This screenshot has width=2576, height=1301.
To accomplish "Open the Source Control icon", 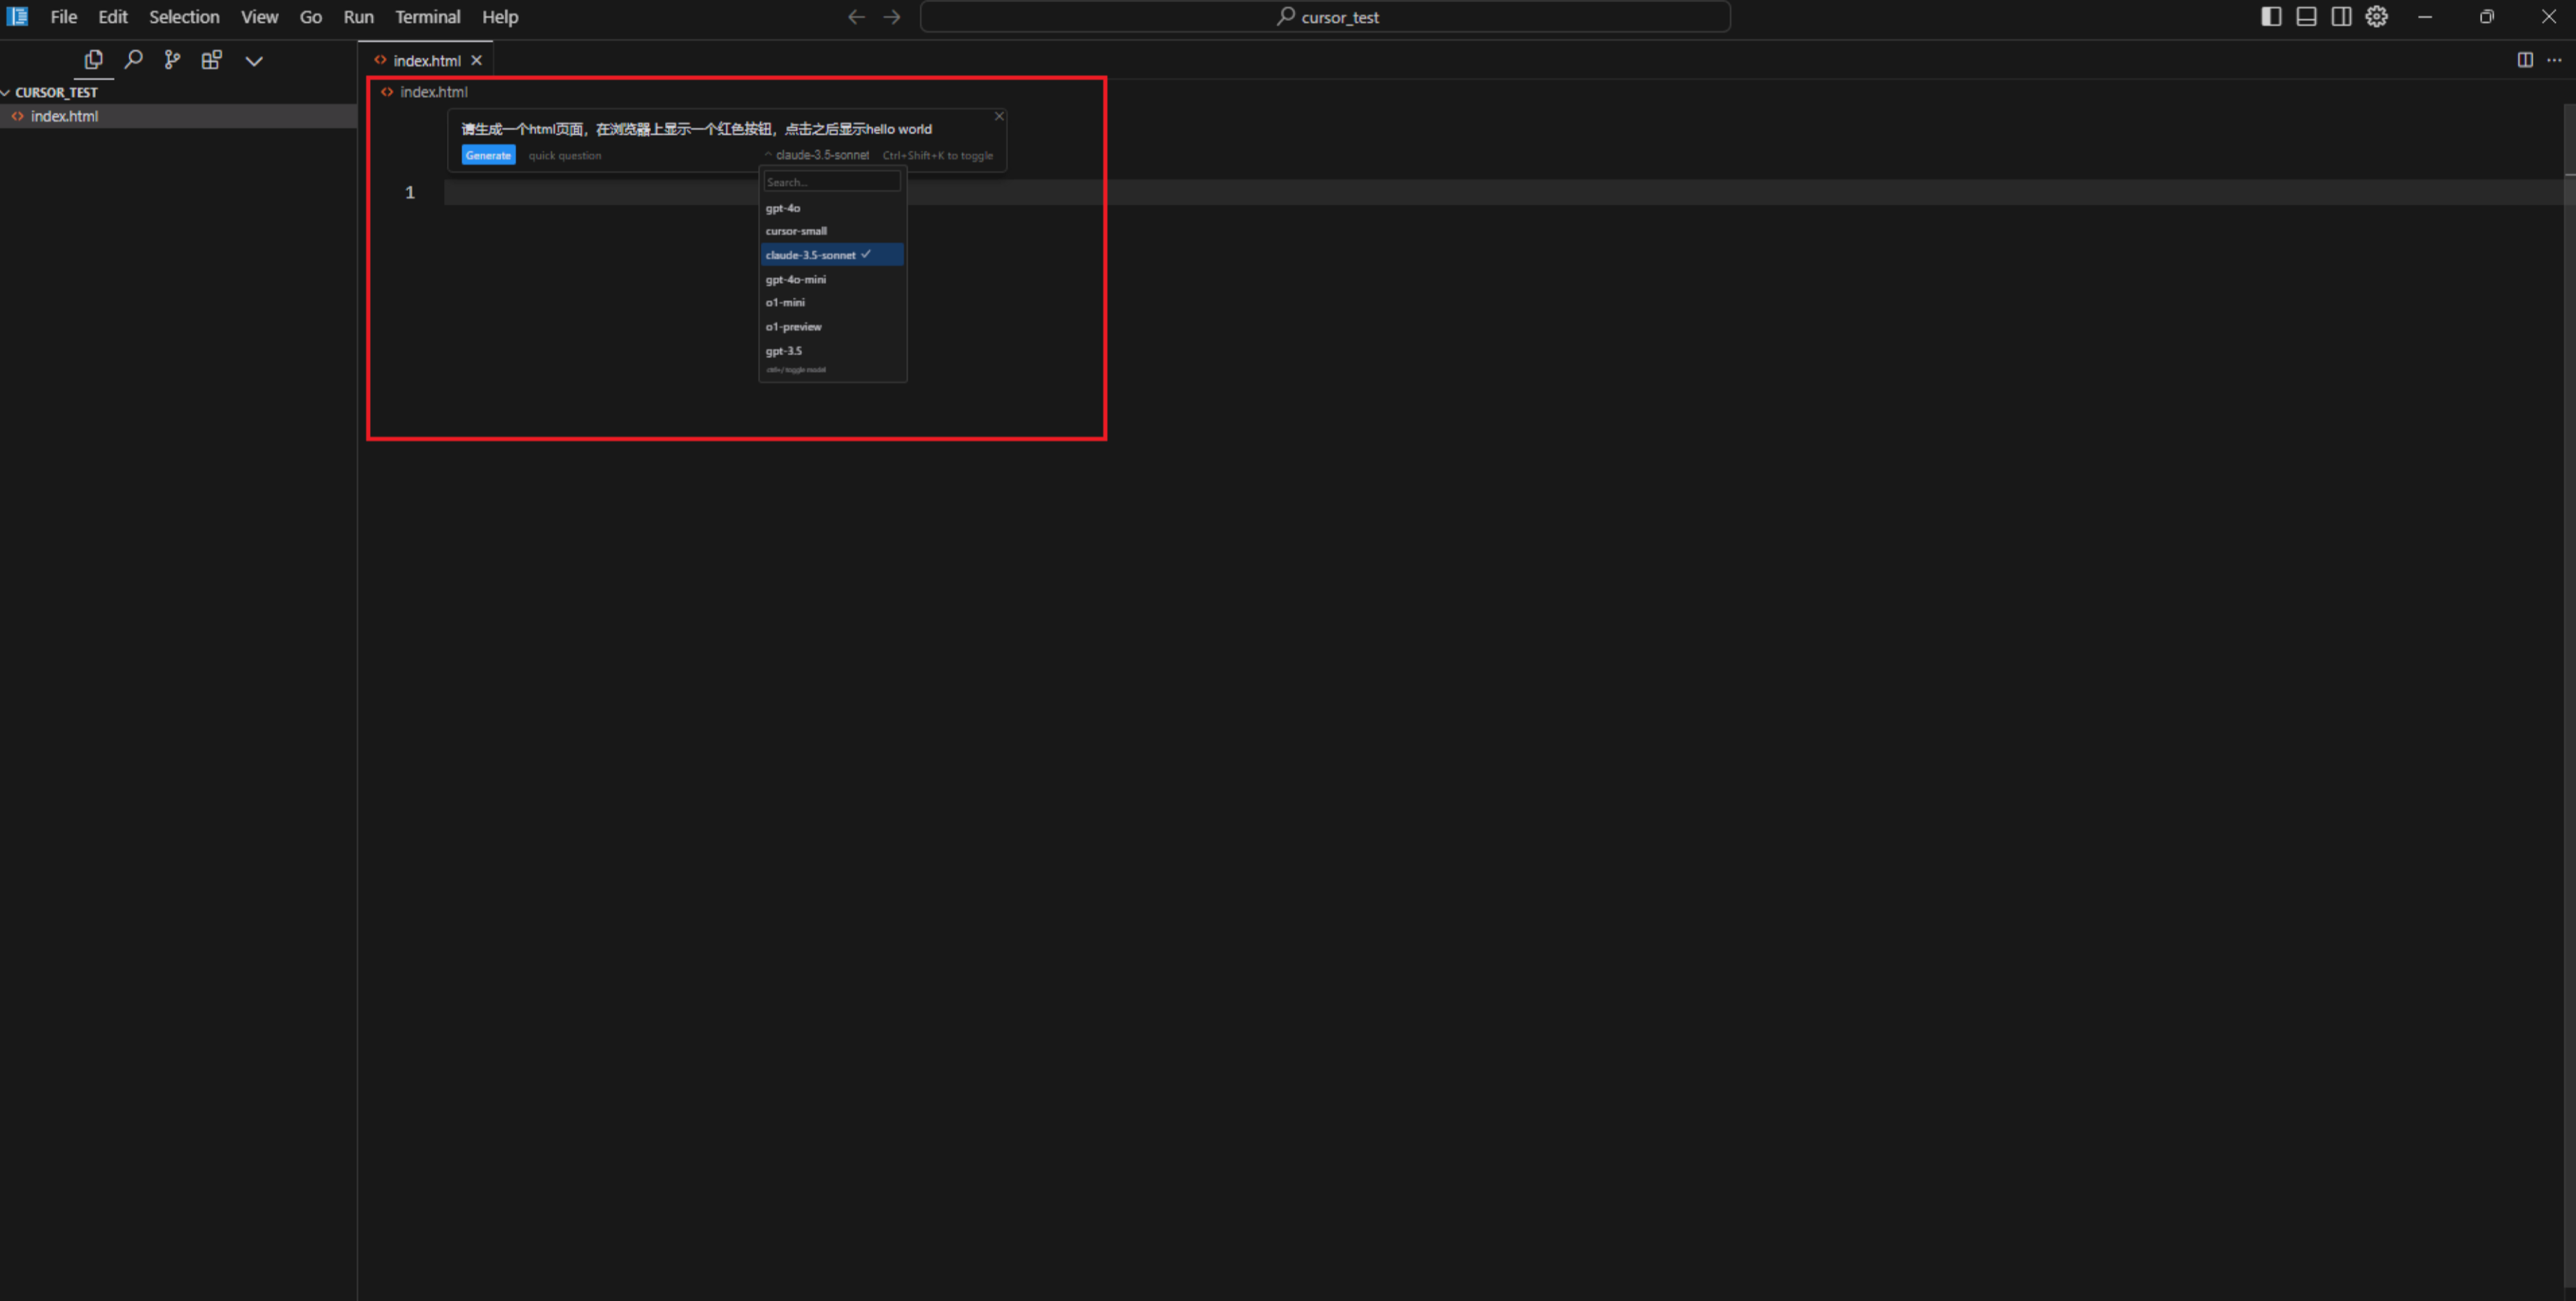I will (172, 60).
